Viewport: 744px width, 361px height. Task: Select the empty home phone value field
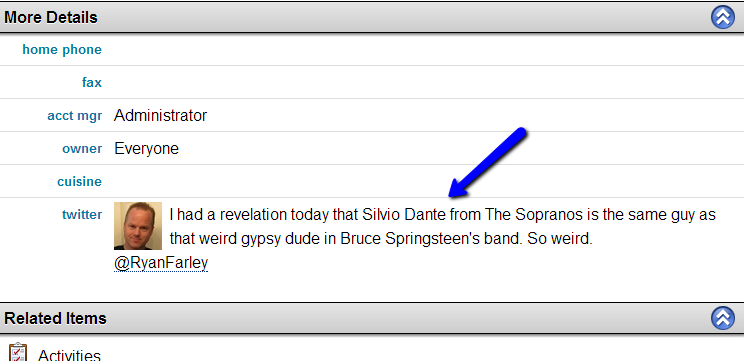[x=426, y=49]
